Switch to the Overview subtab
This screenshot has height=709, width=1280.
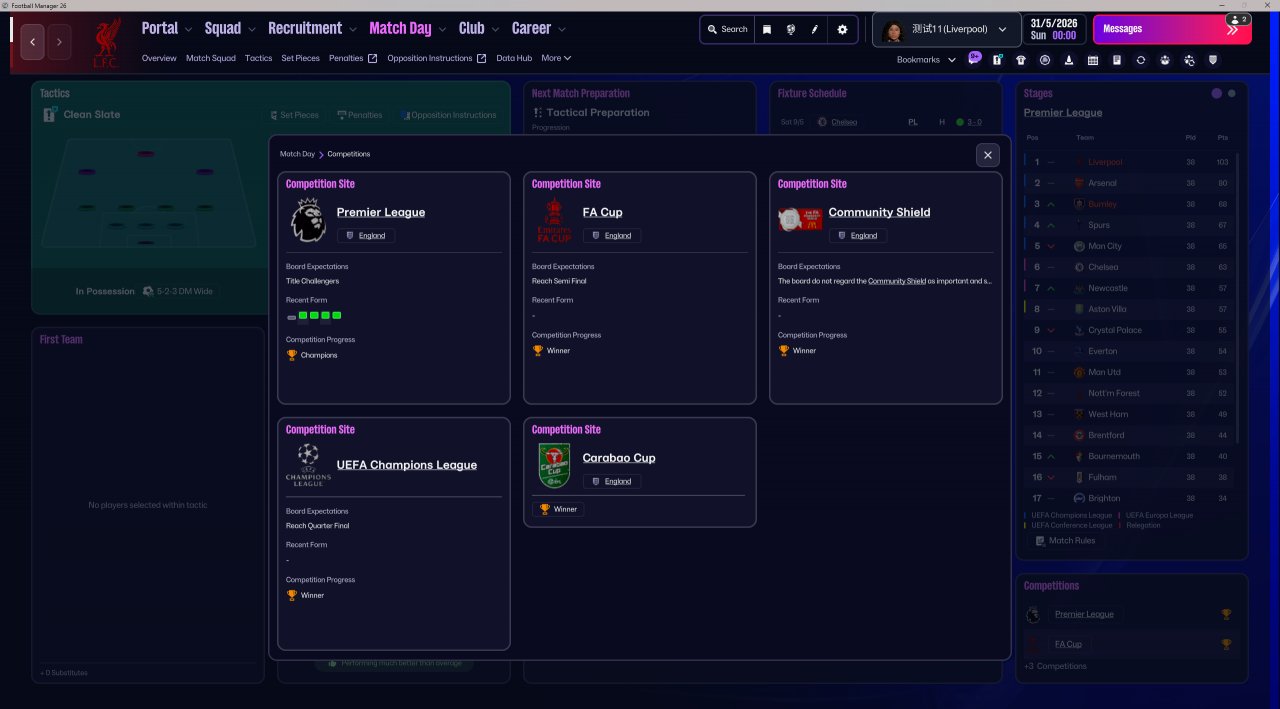(159, 58)
